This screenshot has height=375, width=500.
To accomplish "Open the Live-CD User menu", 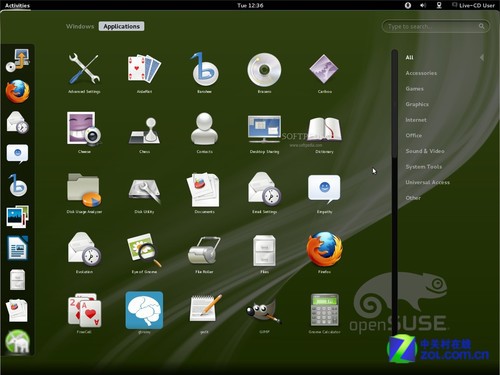I will click(473, 5).
